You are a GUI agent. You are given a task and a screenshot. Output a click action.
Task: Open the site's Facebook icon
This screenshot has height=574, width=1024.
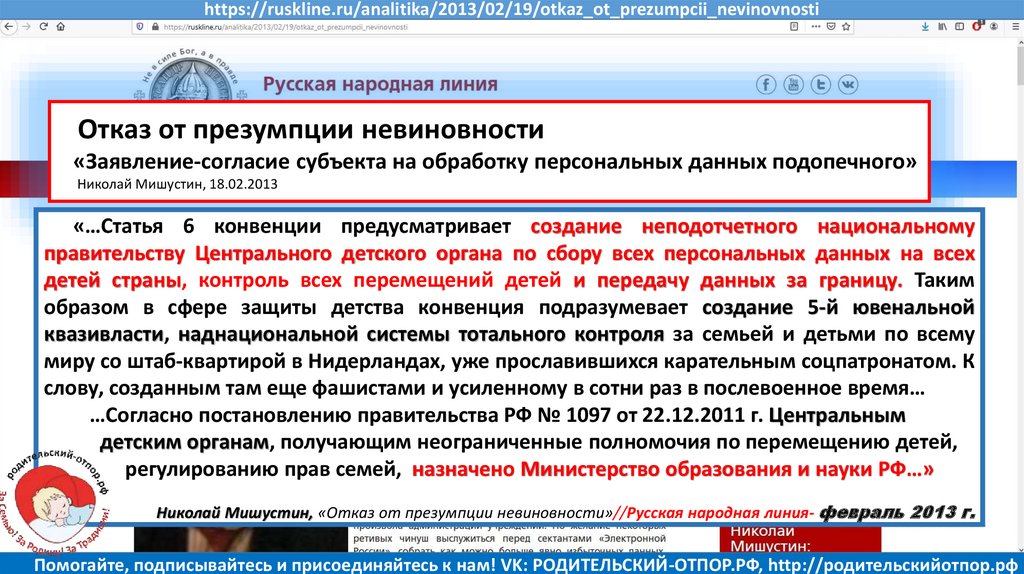click(x=766, y=84)
